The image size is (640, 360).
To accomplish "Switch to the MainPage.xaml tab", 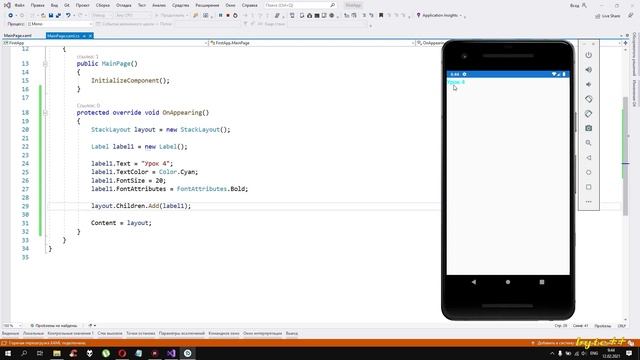I will 18,36.
